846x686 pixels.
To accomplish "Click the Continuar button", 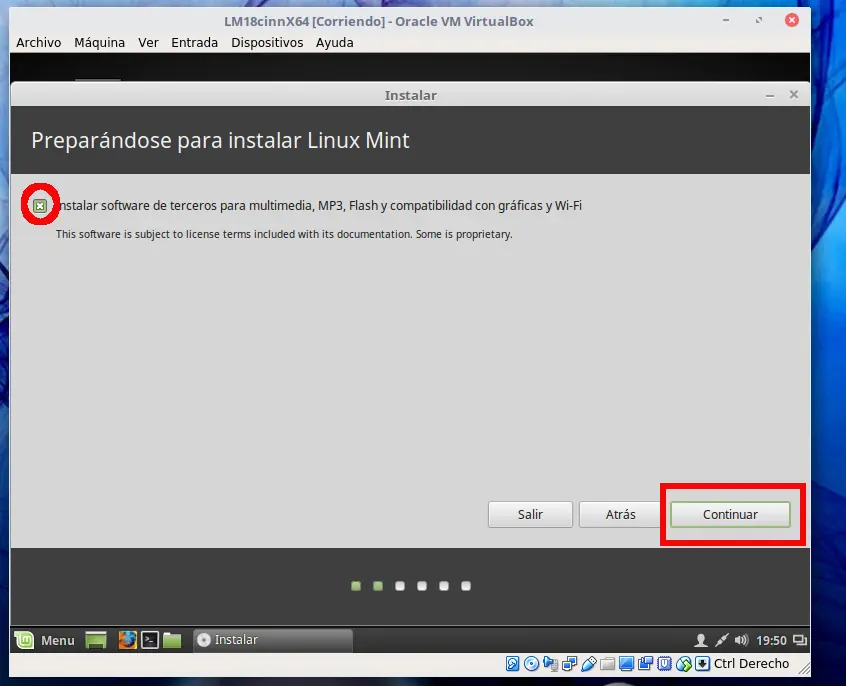I will [730, 514].
